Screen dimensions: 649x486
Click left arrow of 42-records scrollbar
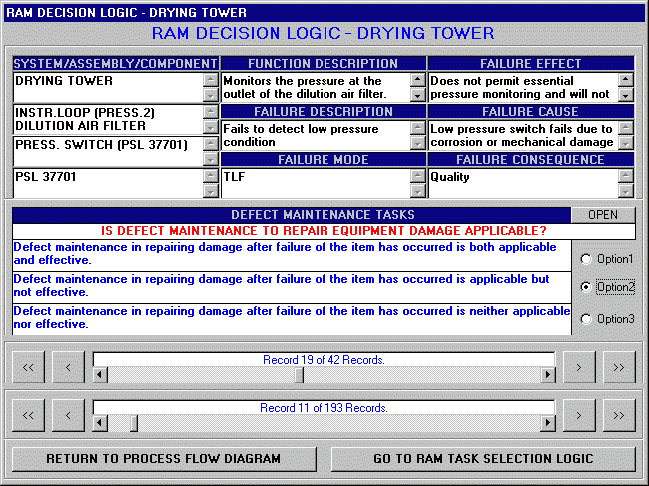100,375
